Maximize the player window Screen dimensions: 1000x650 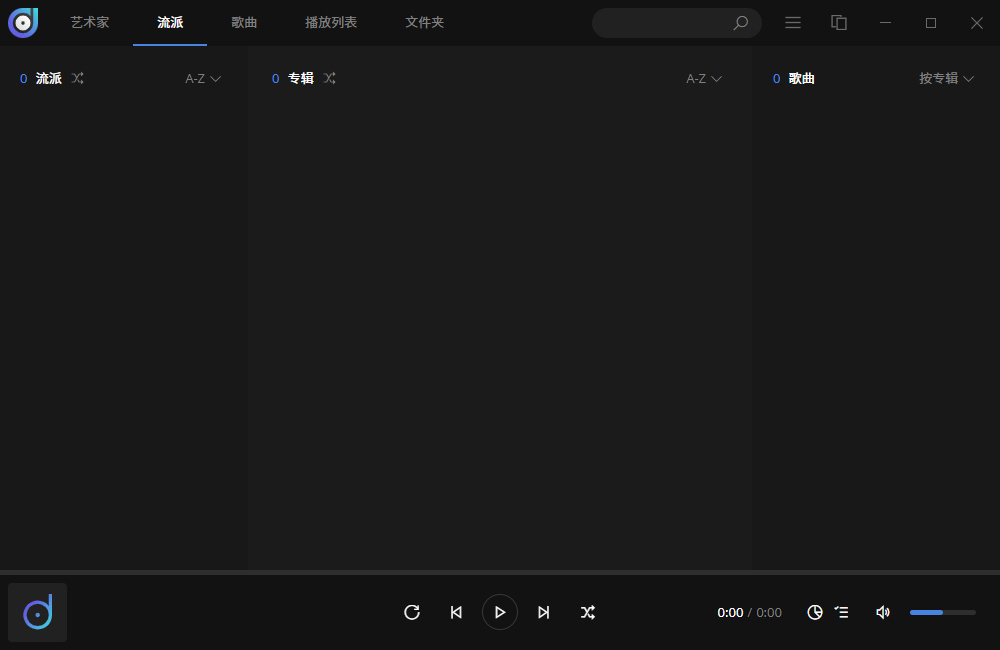931,23
